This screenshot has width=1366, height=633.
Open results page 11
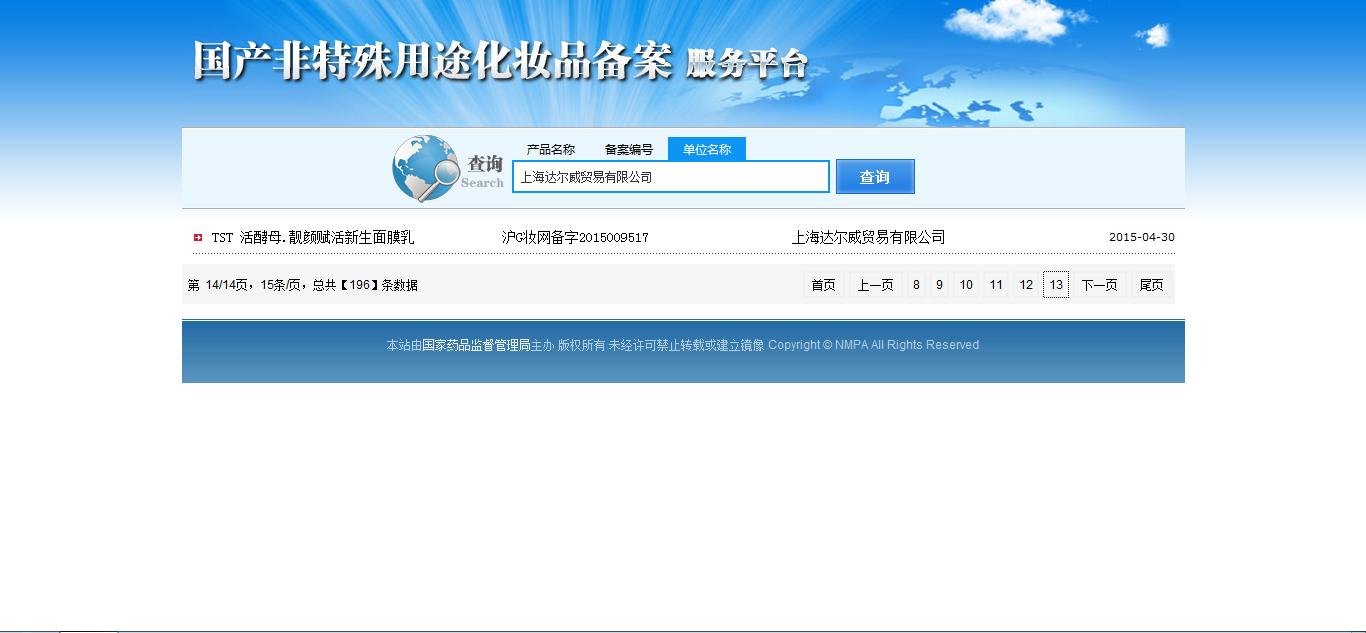pos(995,285)
